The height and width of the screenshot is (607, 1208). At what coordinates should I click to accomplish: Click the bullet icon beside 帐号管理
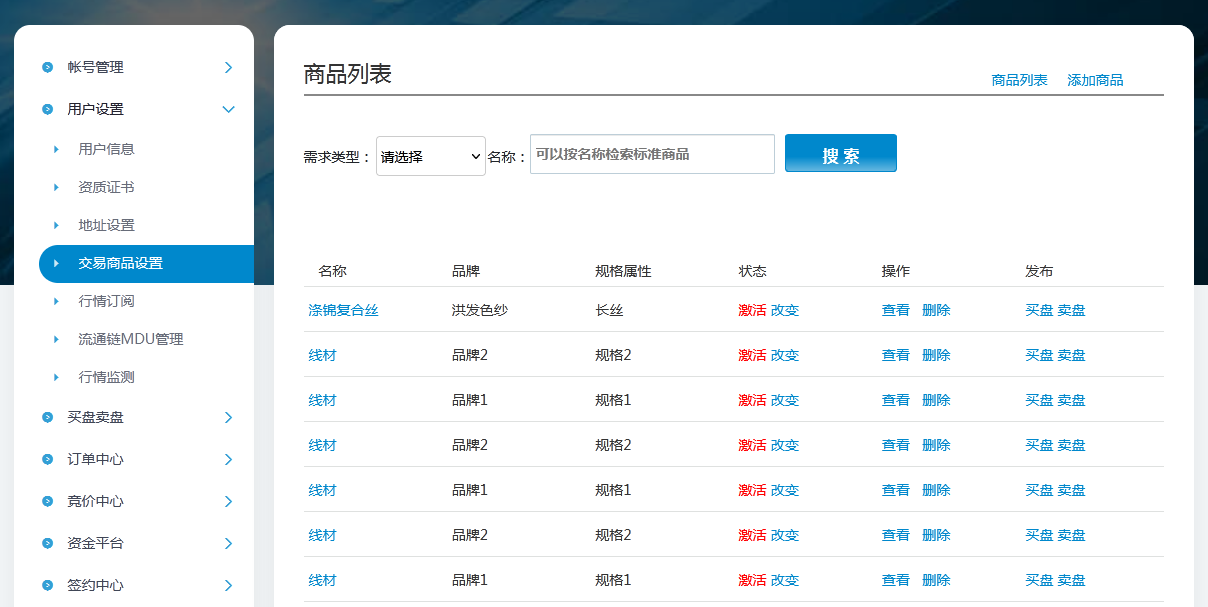tap(47, 67)
